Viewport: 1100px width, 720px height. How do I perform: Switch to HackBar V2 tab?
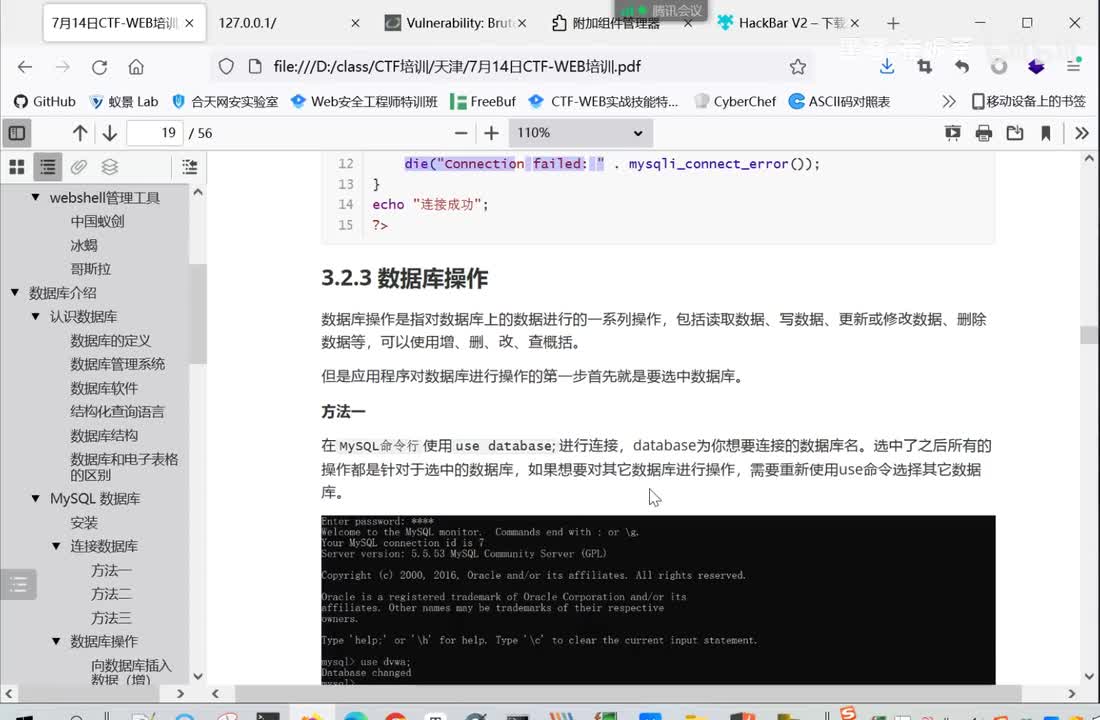(x=789, y=23)
